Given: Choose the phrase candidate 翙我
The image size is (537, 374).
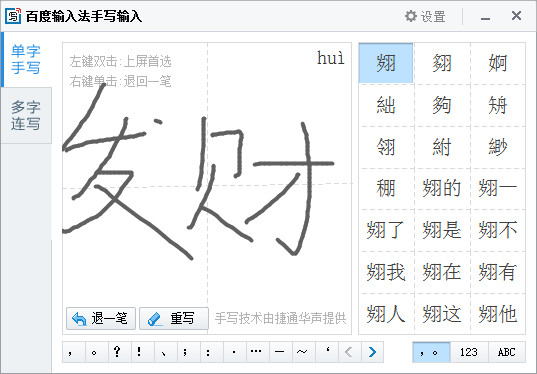Looking at the screenshot, I should (386, 272).
